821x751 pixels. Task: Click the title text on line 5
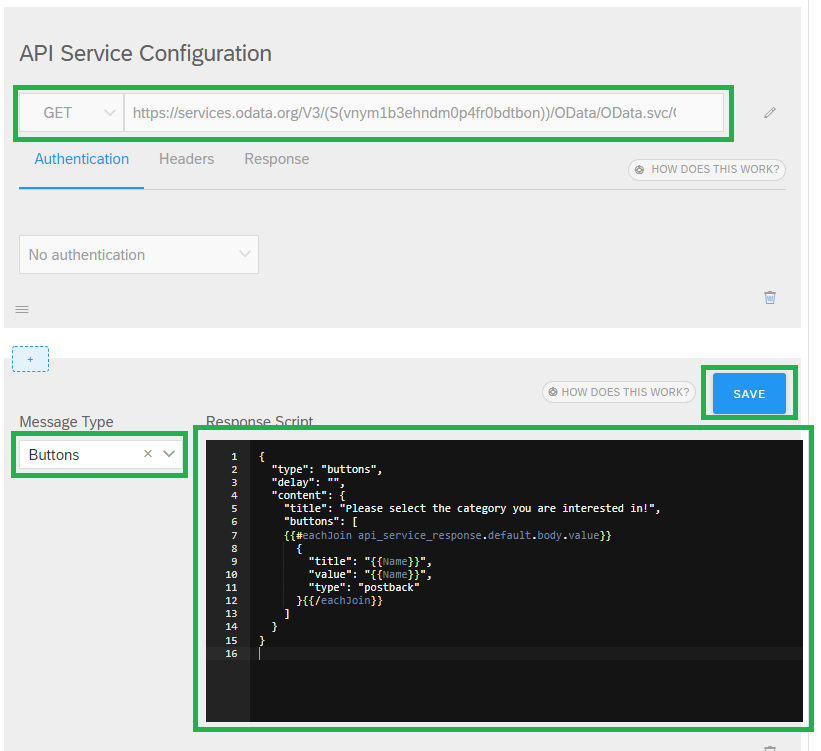(x=472, y=508)
